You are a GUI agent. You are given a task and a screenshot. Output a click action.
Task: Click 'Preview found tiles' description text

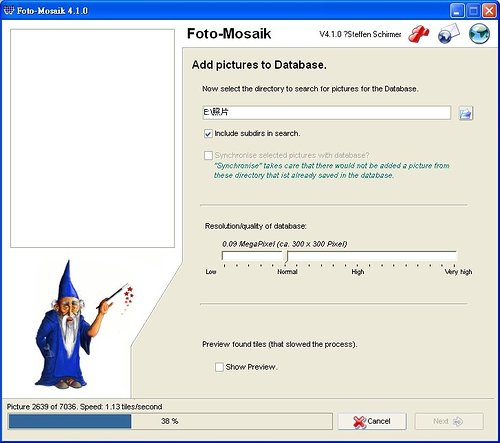(x=280, y=344)
